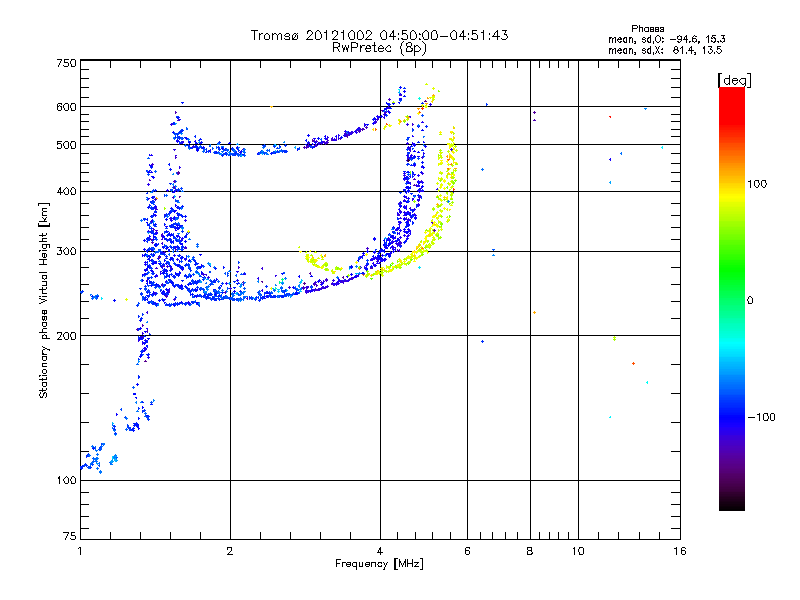Click the y-axis tick label '500'
Image resolution: width=800 pixels, height=600 pixels.
coord(67,145)
